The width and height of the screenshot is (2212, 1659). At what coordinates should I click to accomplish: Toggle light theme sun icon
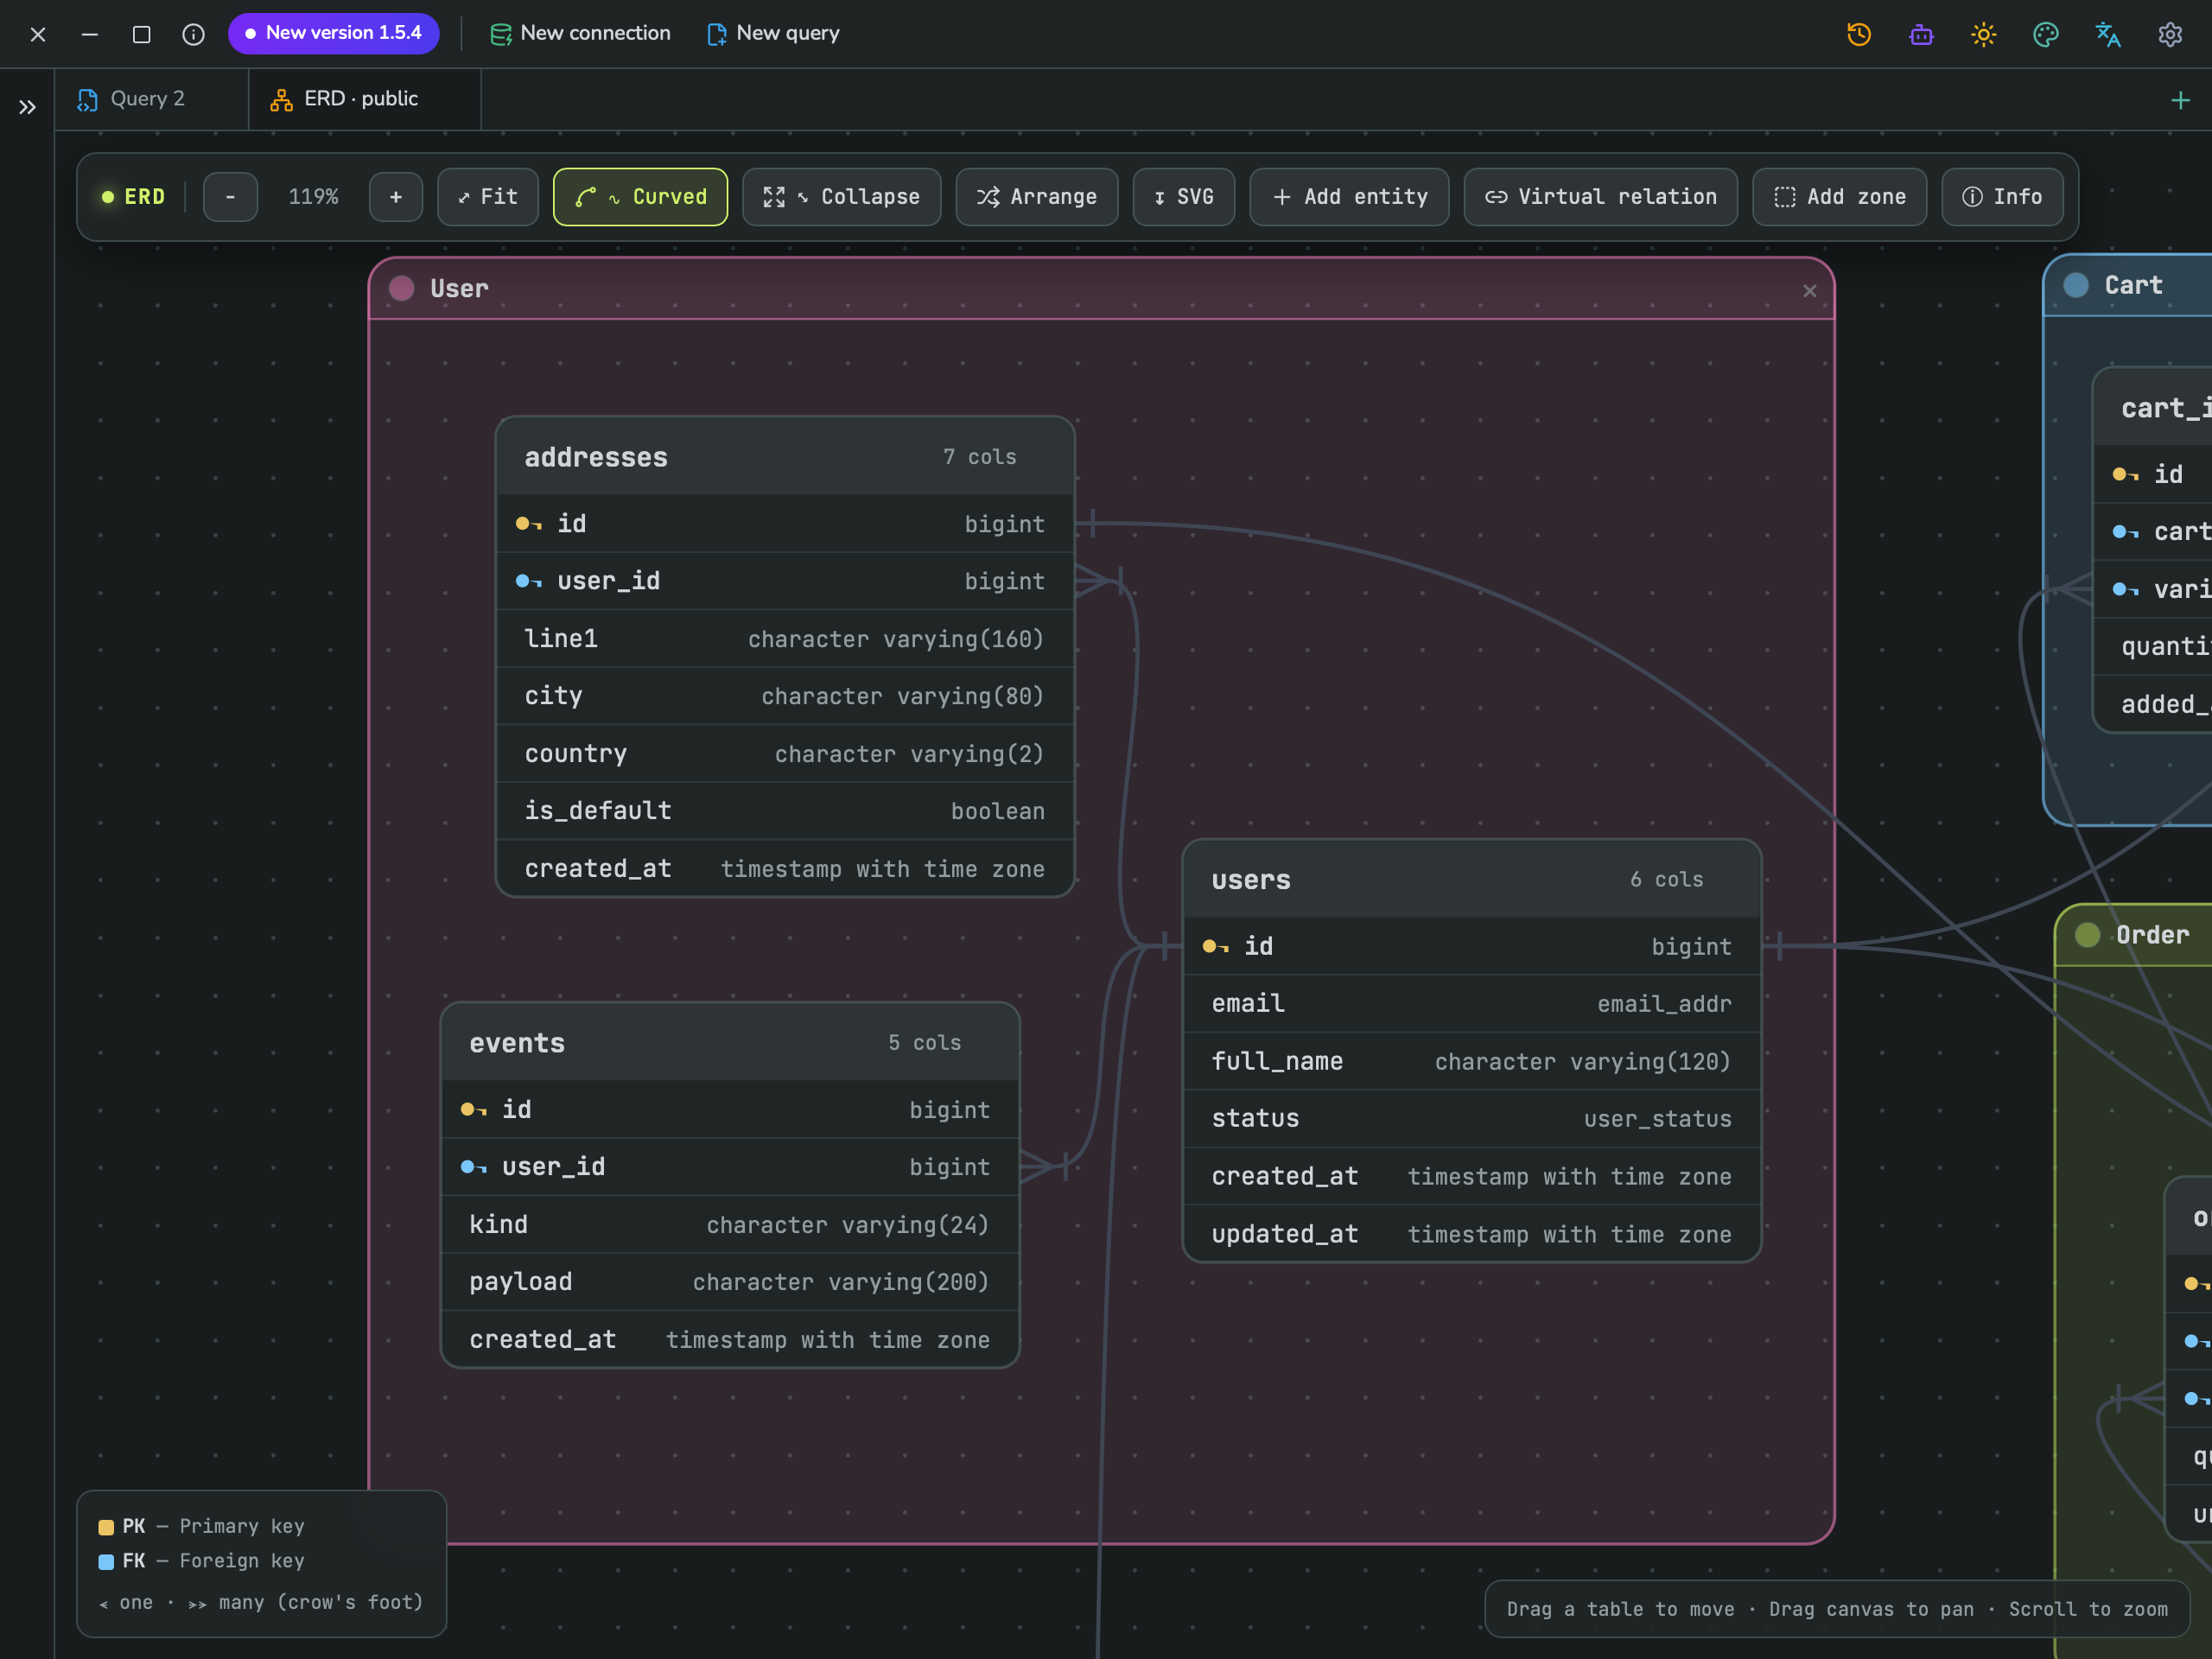click(x=1983, y=34)
